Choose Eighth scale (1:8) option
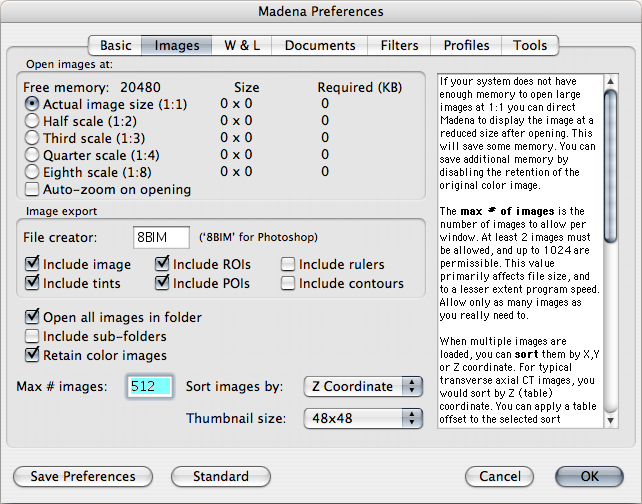This screenshot has height=504, width=642. coord(33,172)
